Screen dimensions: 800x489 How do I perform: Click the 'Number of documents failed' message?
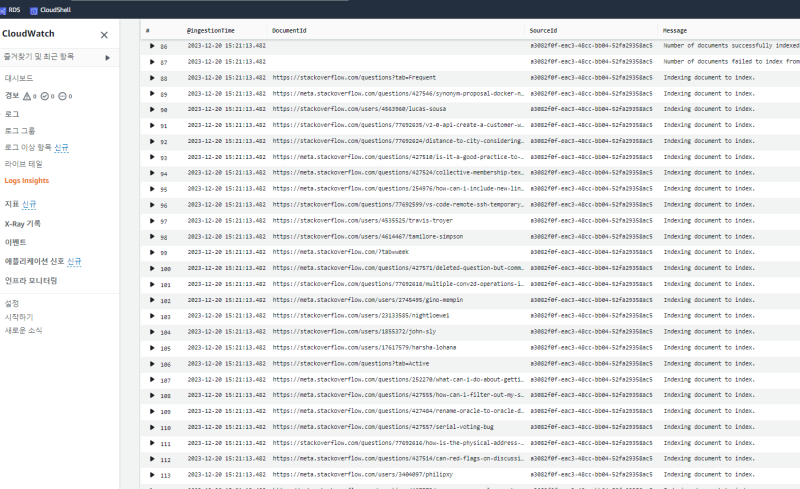[x=731, y=61]
